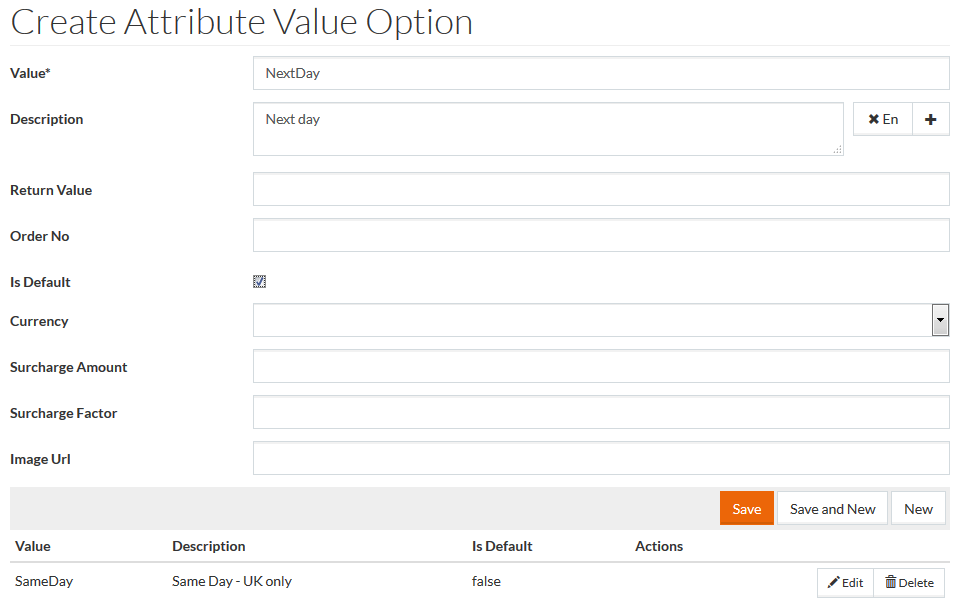Image resolution: width=957 pixels, height=604 pixels.
Task: Select the Return Value input field
Action: pos(600,190)
